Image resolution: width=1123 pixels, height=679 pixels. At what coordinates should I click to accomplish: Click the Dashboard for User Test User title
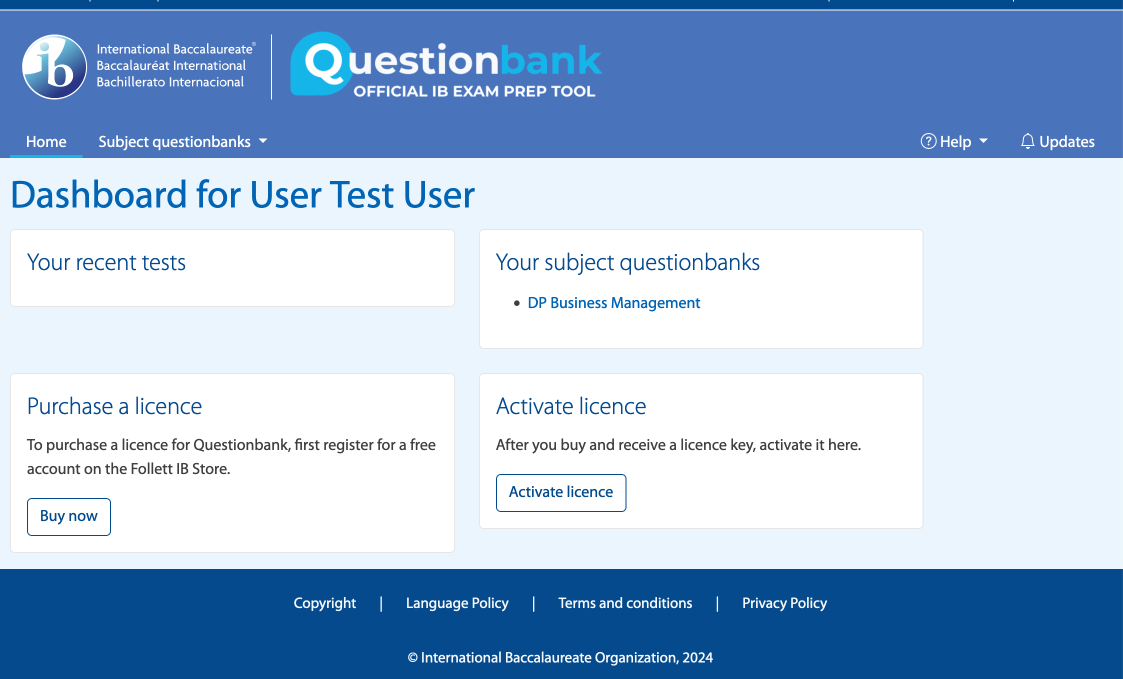point(242,195)
